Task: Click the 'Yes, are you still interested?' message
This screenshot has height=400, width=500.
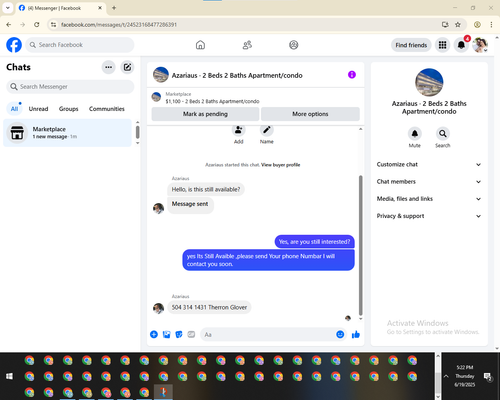Action: 314,242
